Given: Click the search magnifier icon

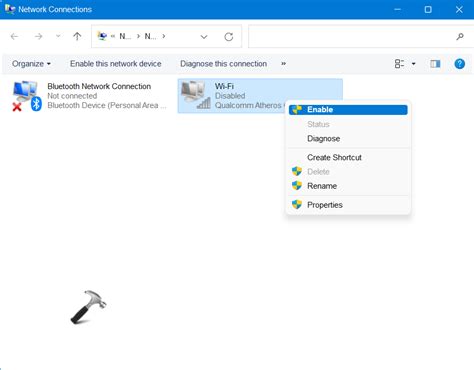Looking at the screenshot, I should 460,36.
